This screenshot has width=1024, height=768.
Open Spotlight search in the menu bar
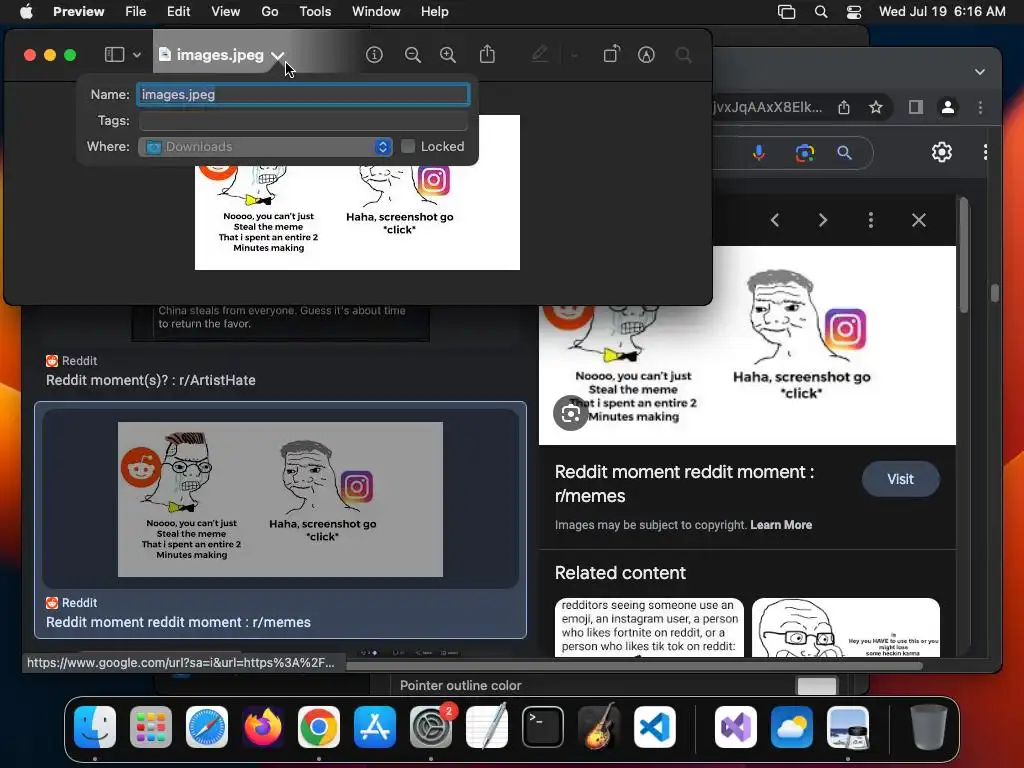(x=821, y=12)
